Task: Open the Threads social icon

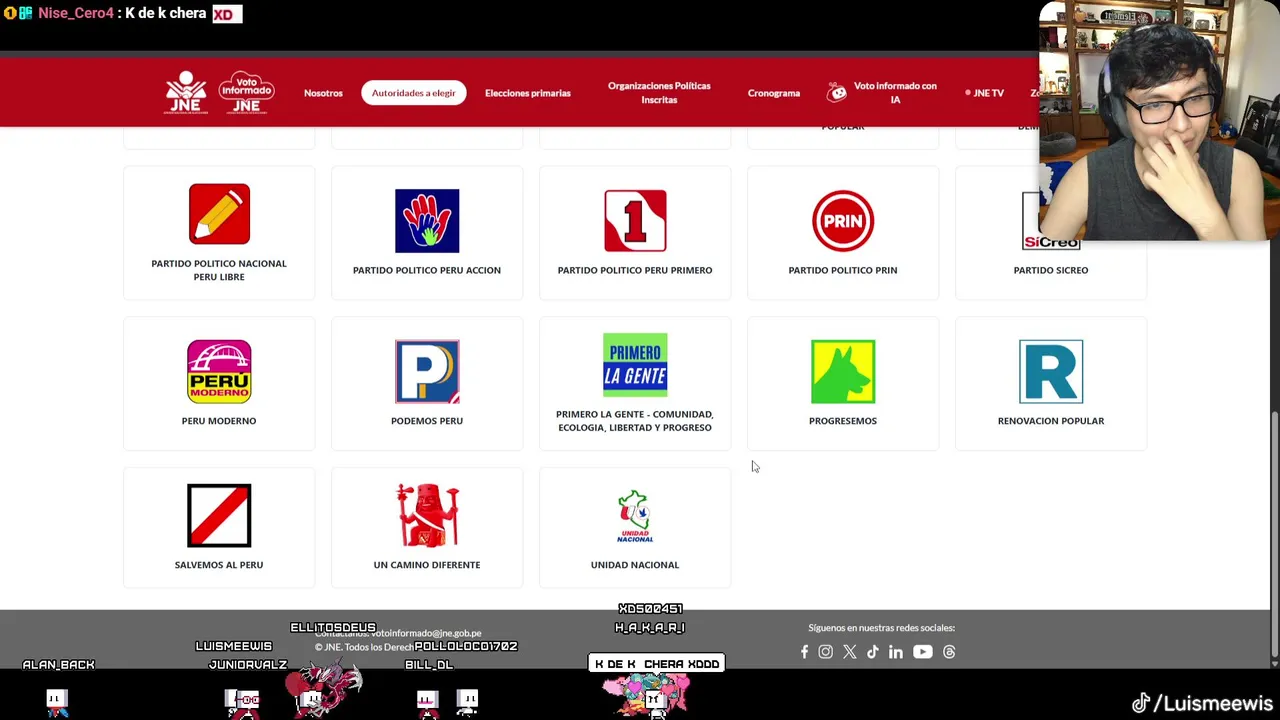Action: pos(949,652)
